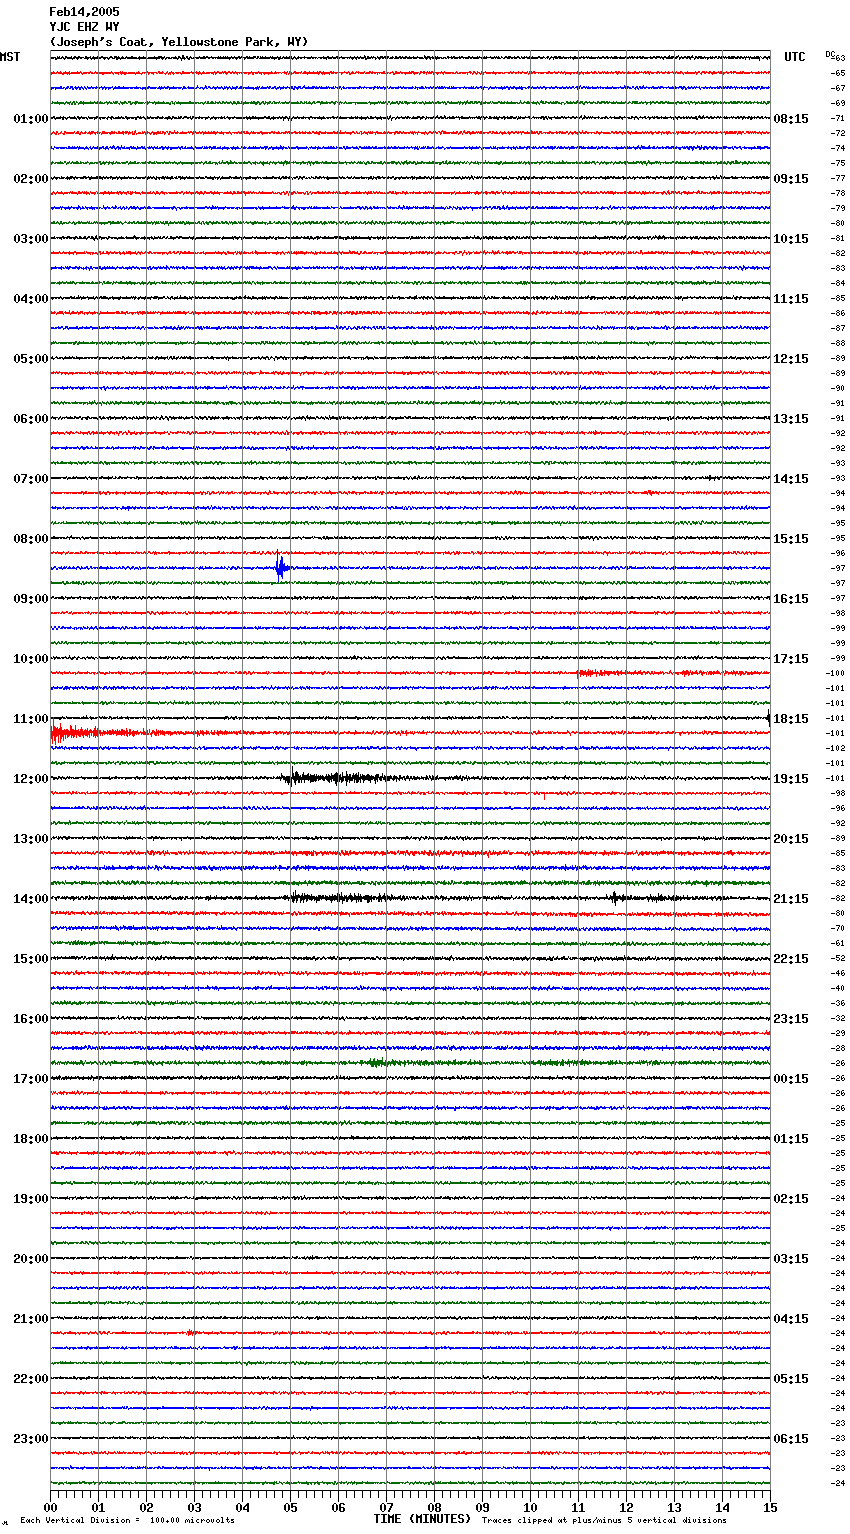The width and height of the screenshot is (850, 1534).
Task: Click the 10 tick label on the minutes axis
Action: [x=530, y=1507]
